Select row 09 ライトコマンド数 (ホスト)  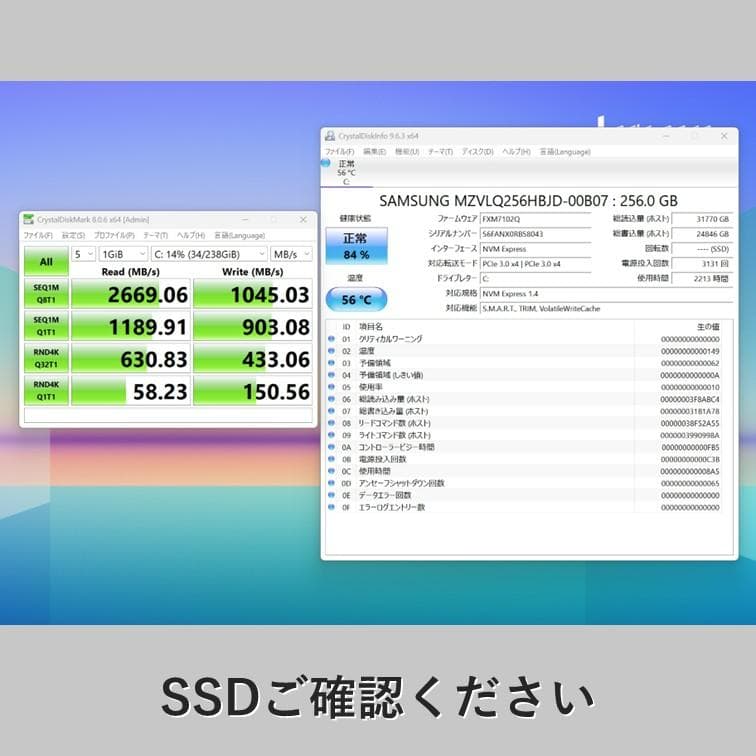coord(525,435)
